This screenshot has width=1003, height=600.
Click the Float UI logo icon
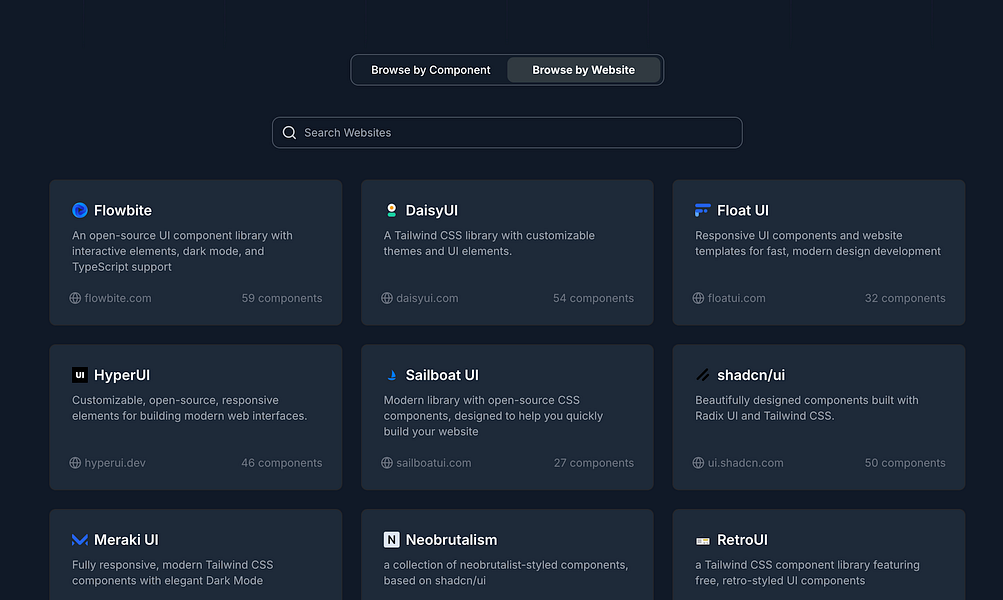point(702,210)
